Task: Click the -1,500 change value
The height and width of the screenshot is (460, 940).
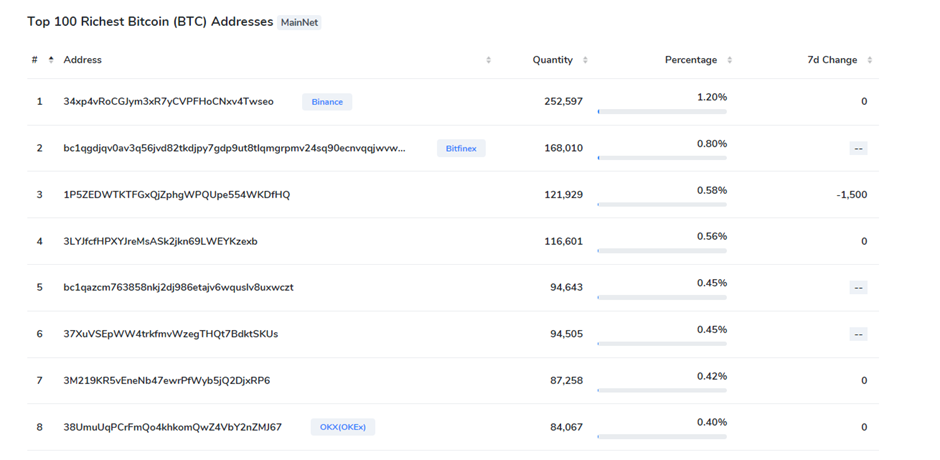Action: pyautogui.click(x=852, y=195)
